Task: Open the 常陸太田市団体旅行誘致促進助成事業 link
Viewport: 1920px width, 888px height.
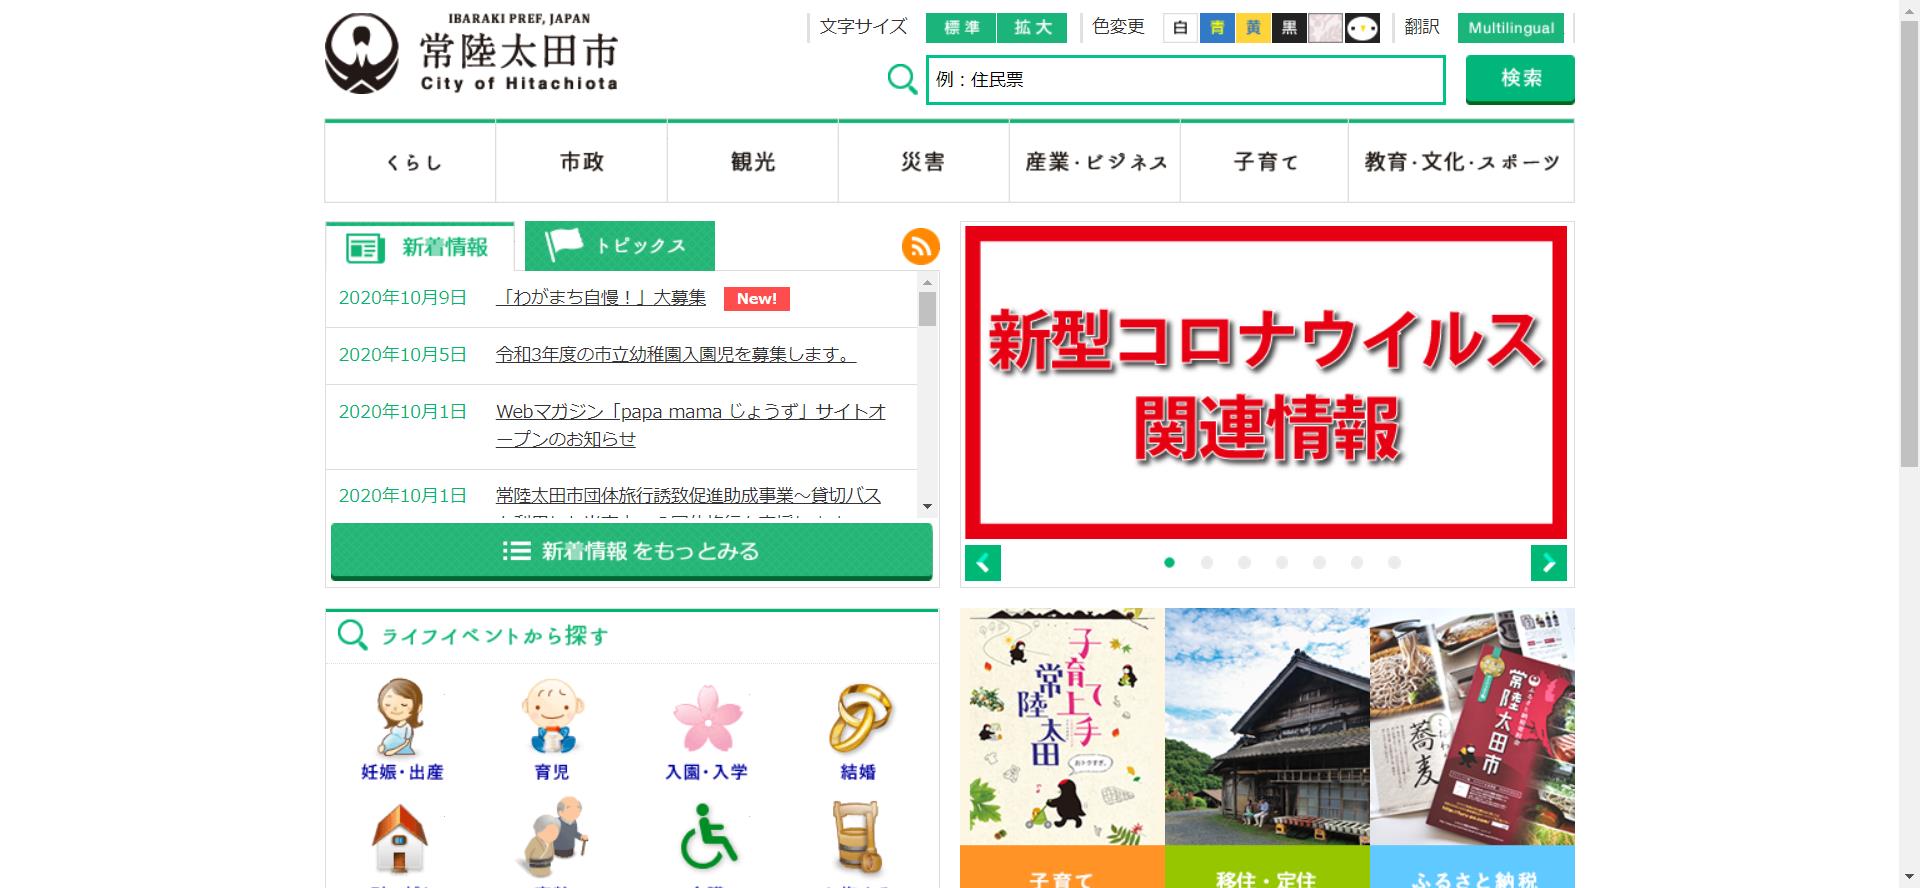Action: (688, 496)
